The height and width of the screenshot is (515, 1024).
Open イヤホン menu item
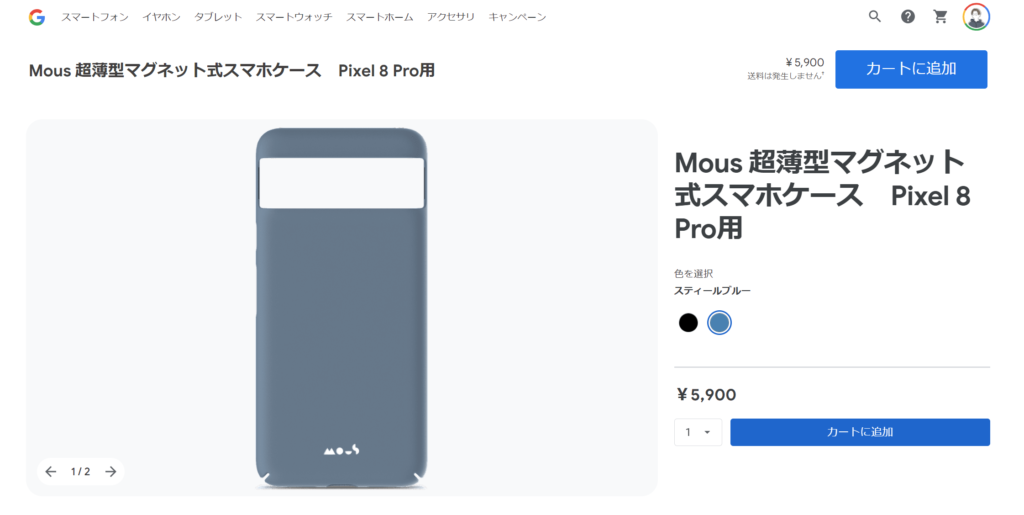162,18
